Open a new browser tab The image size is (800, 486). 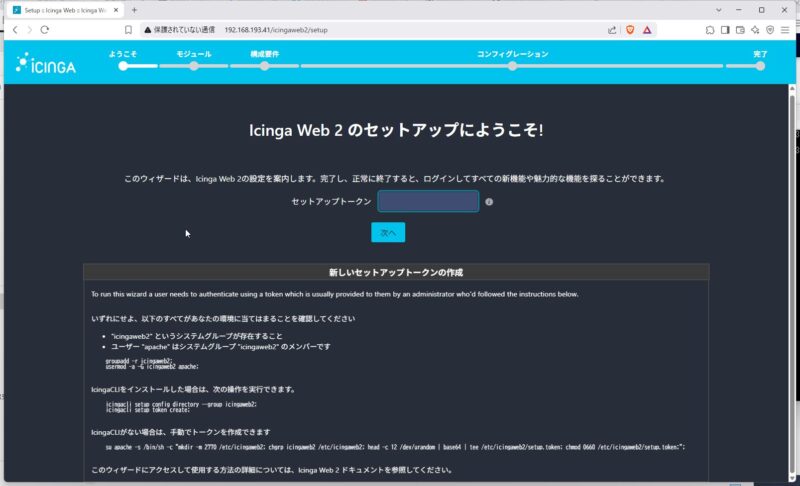coord(134,10)
